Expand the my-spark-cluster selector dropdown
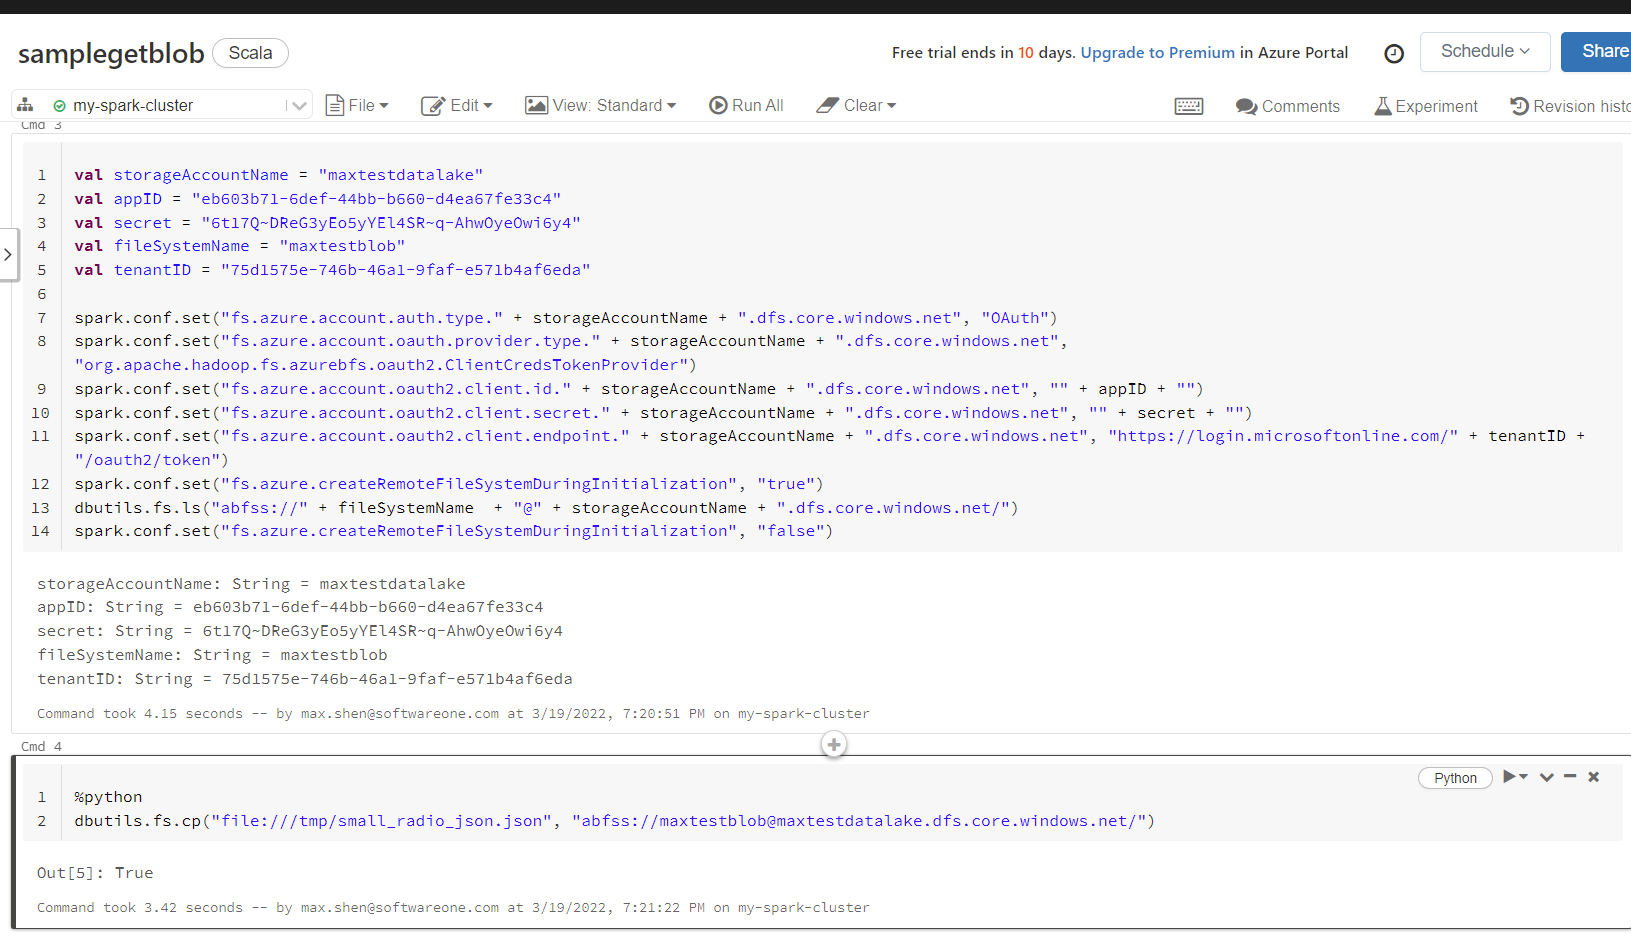This screenshot has height=938, width=1631. pyautogui.click(x=298, y=104)
